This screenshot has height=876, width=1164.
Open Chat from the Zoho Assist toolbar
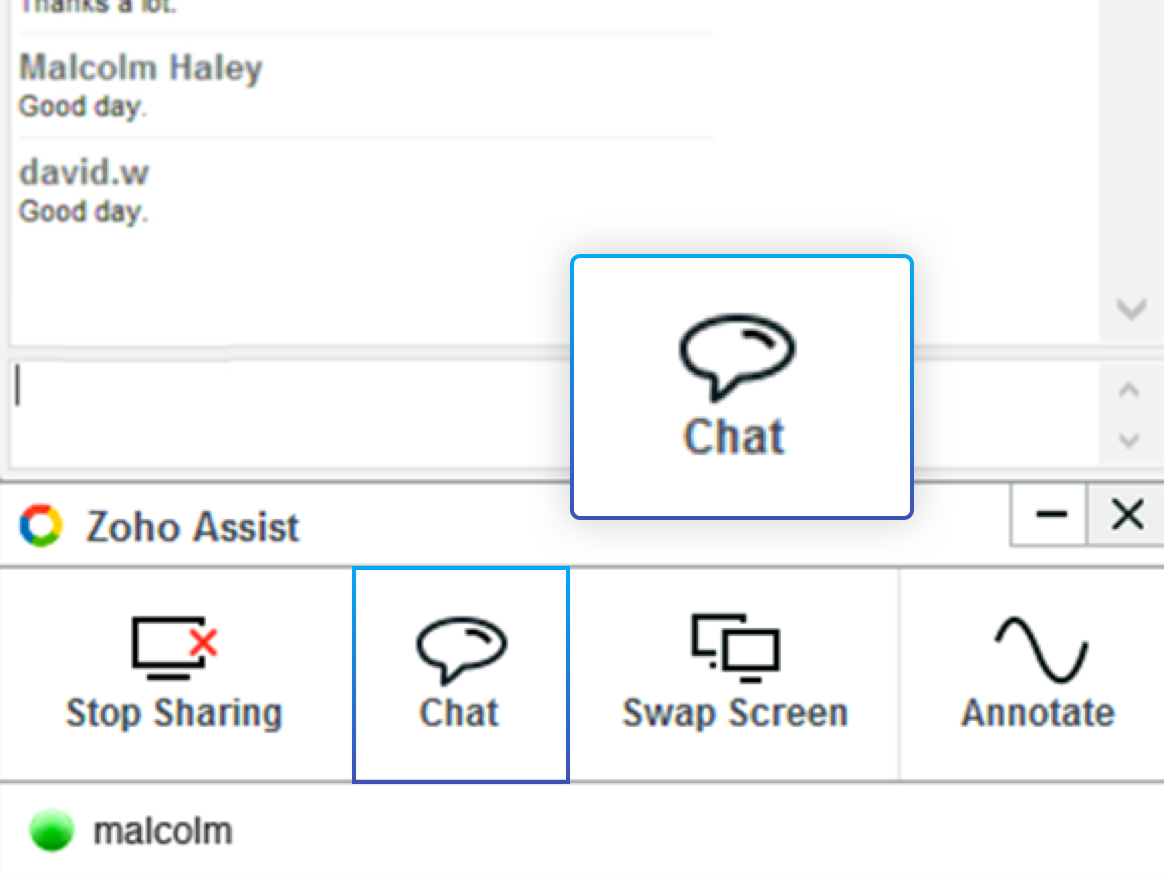coord(460,675)
